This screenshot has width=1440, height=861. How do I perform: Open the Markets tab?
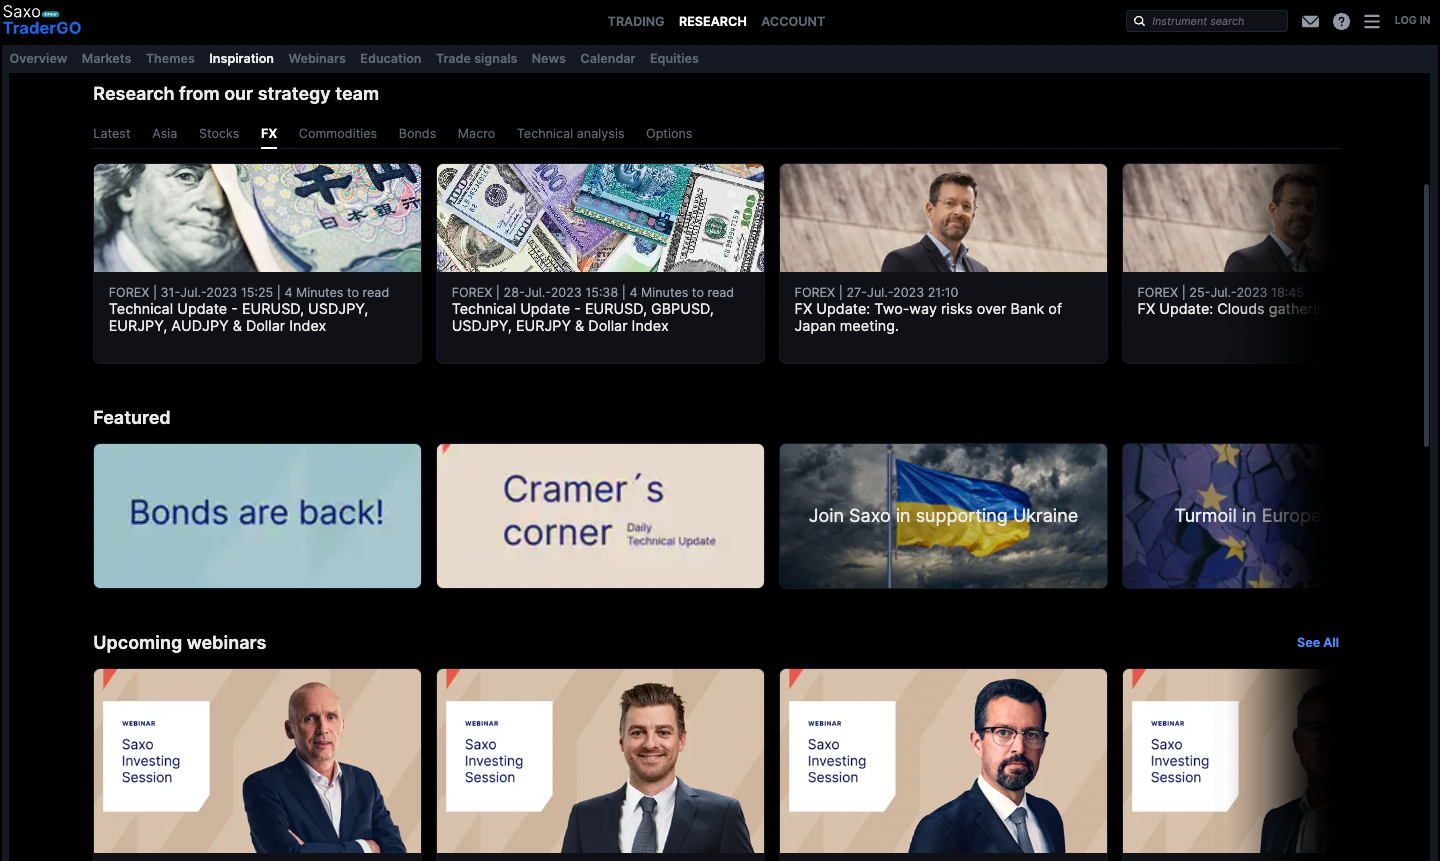coord(106,58)
